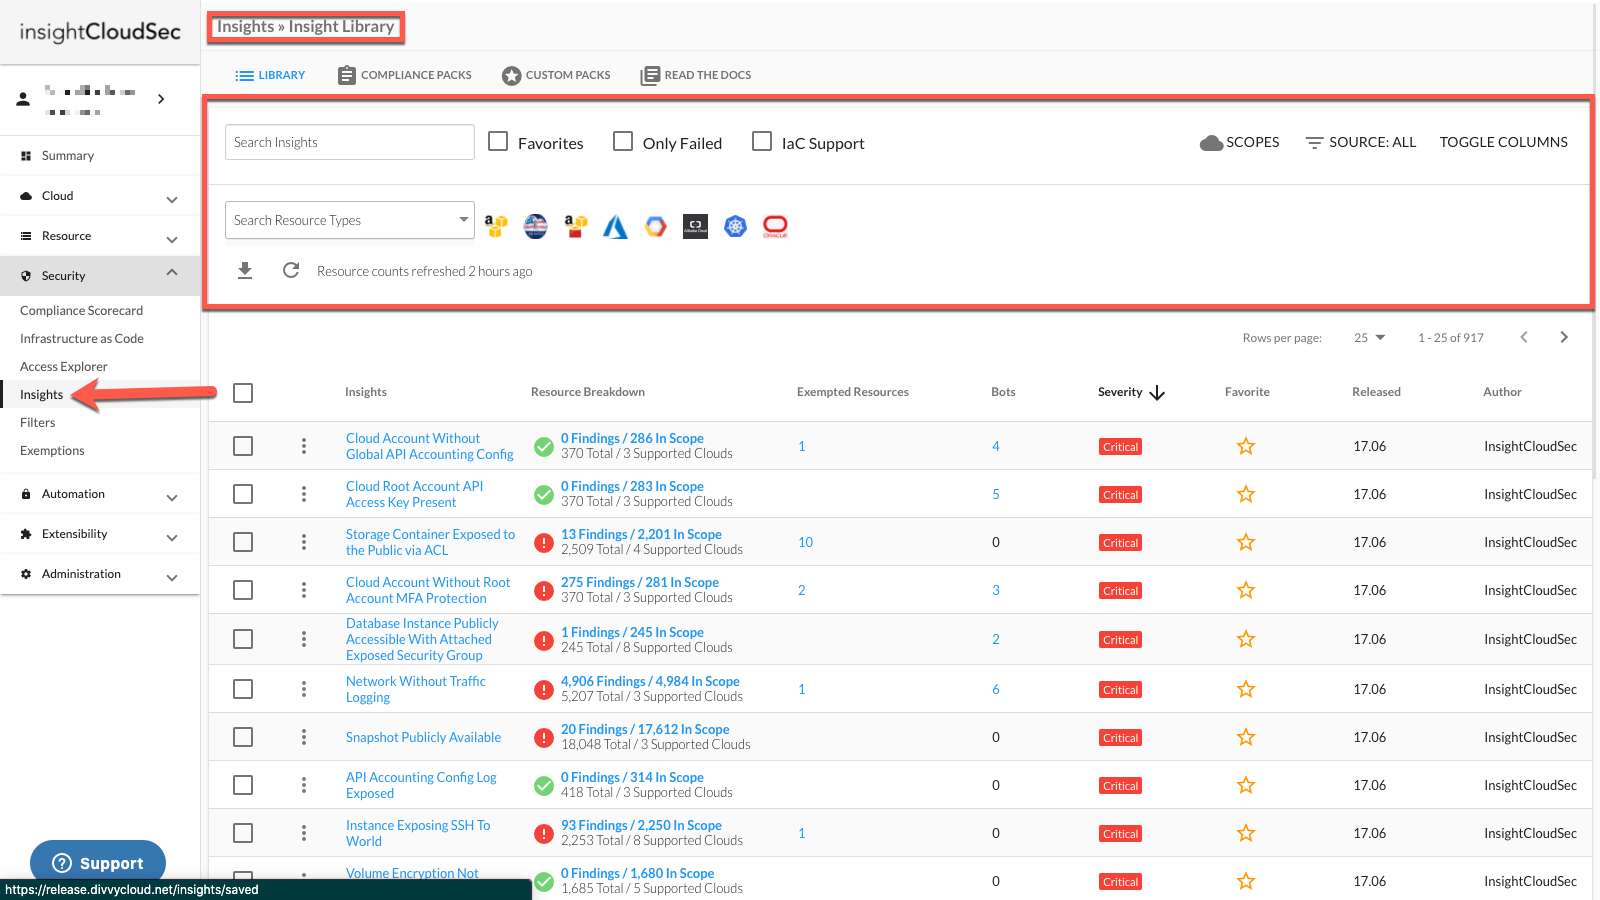
Task: Open Read the Docs
Action: pos(696,75)
